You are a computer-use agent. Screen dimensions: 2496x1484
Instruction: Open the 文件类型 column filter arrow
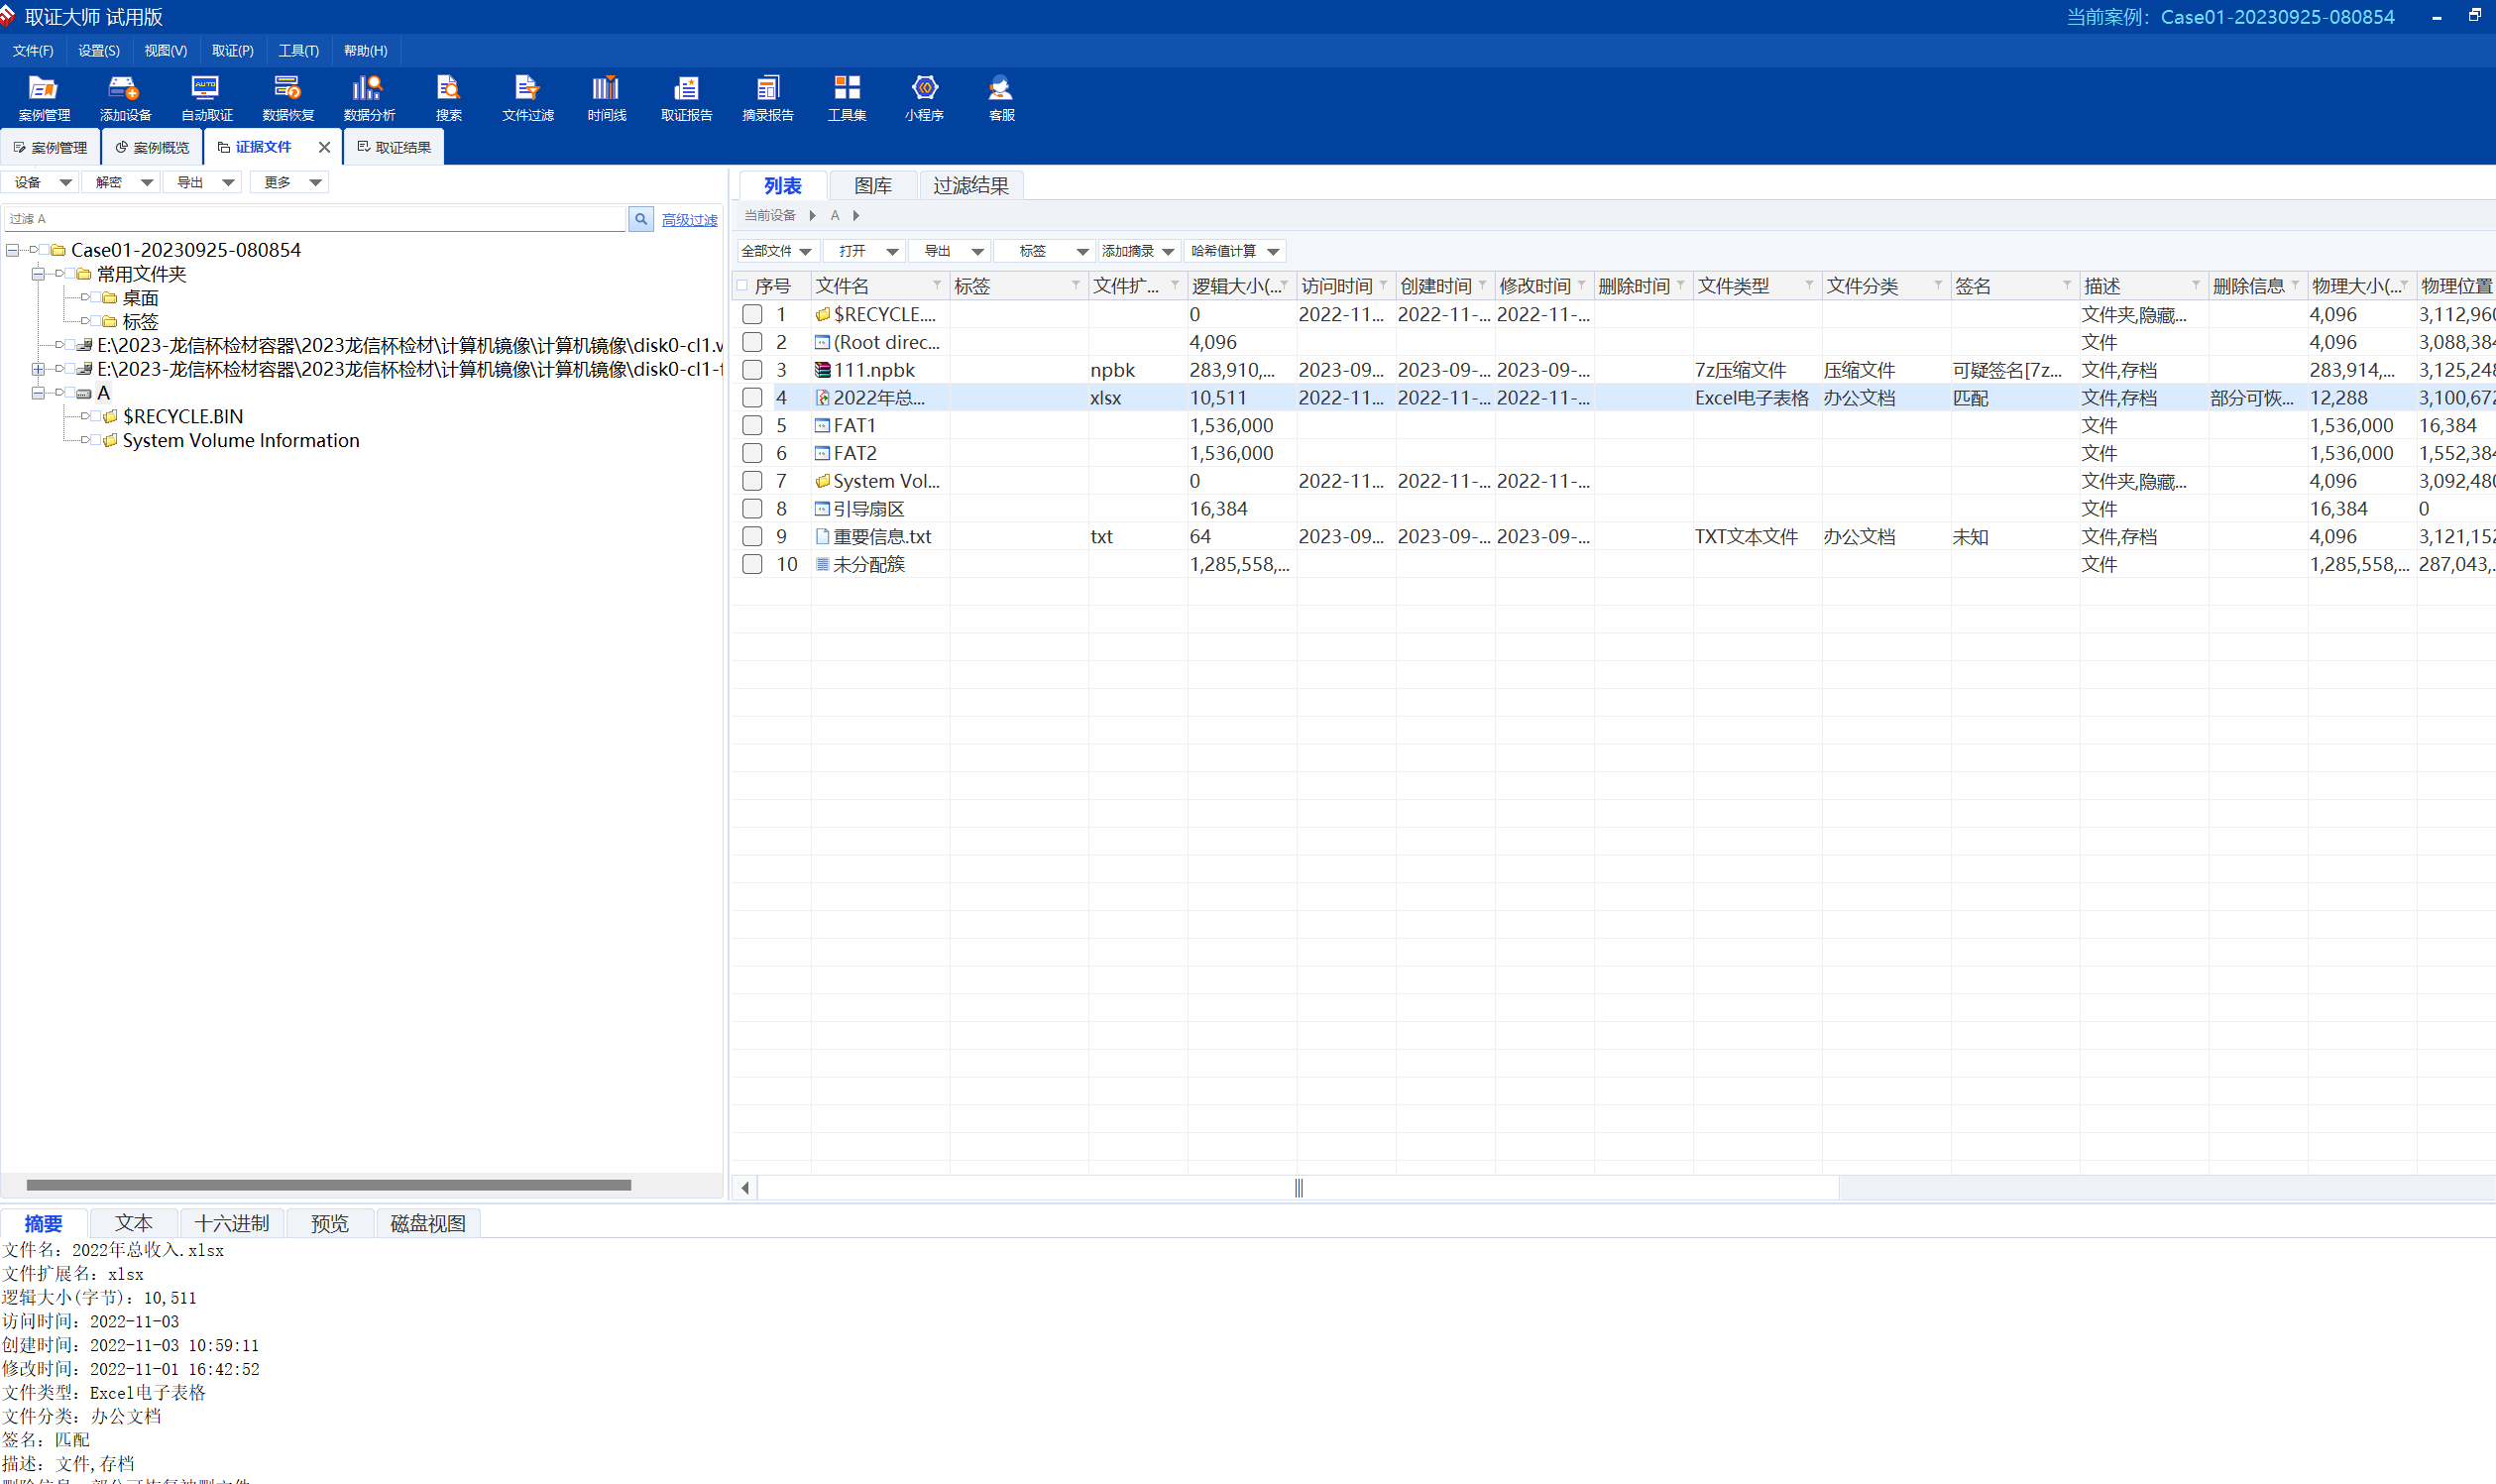1808,285
